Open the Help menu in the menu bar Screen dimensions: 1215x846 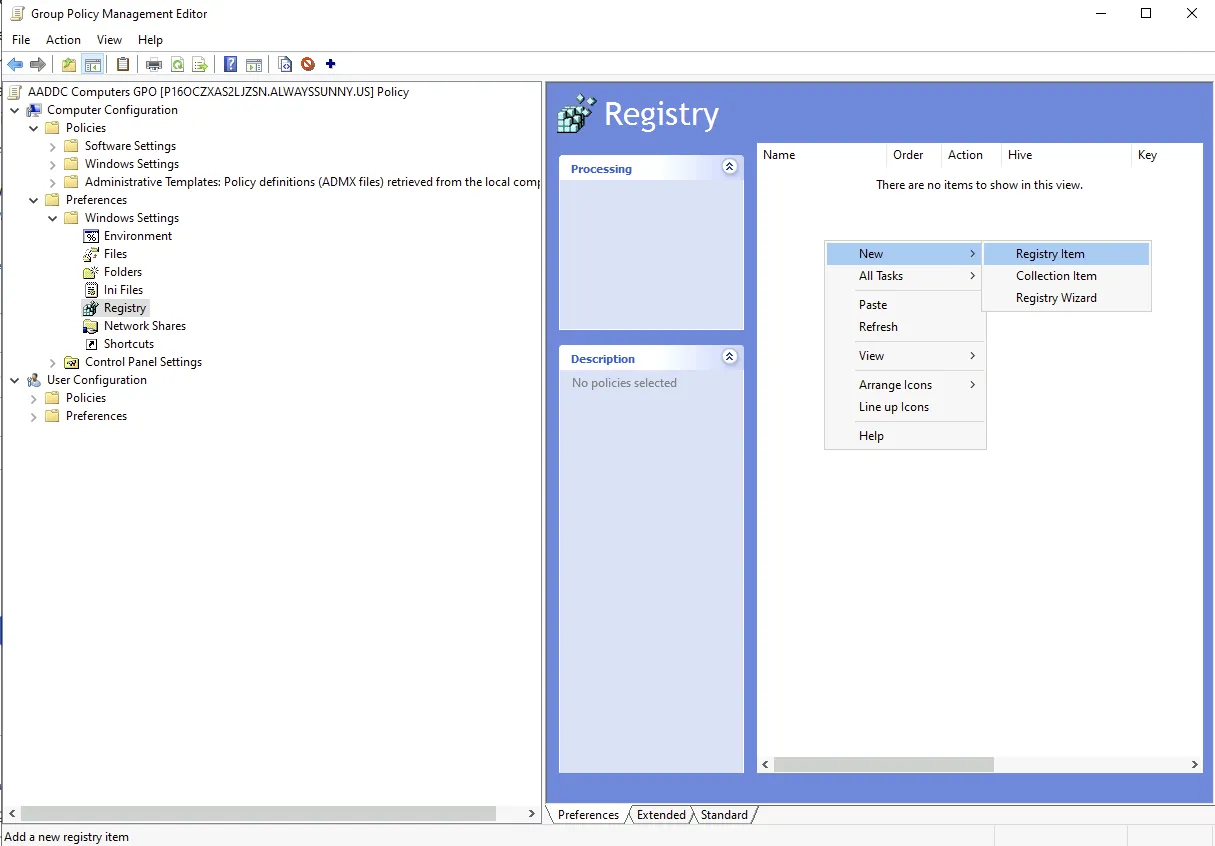pos(150,40)
